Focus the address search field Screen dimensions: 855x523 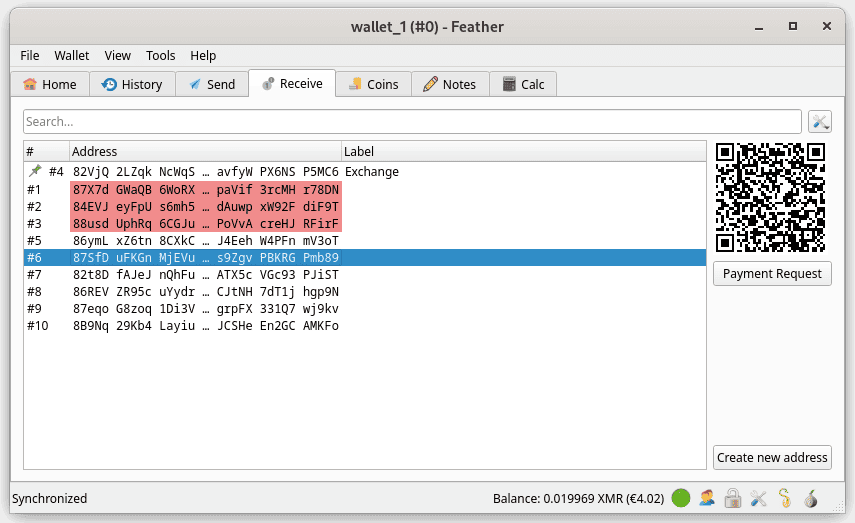[x=412, y=122]
